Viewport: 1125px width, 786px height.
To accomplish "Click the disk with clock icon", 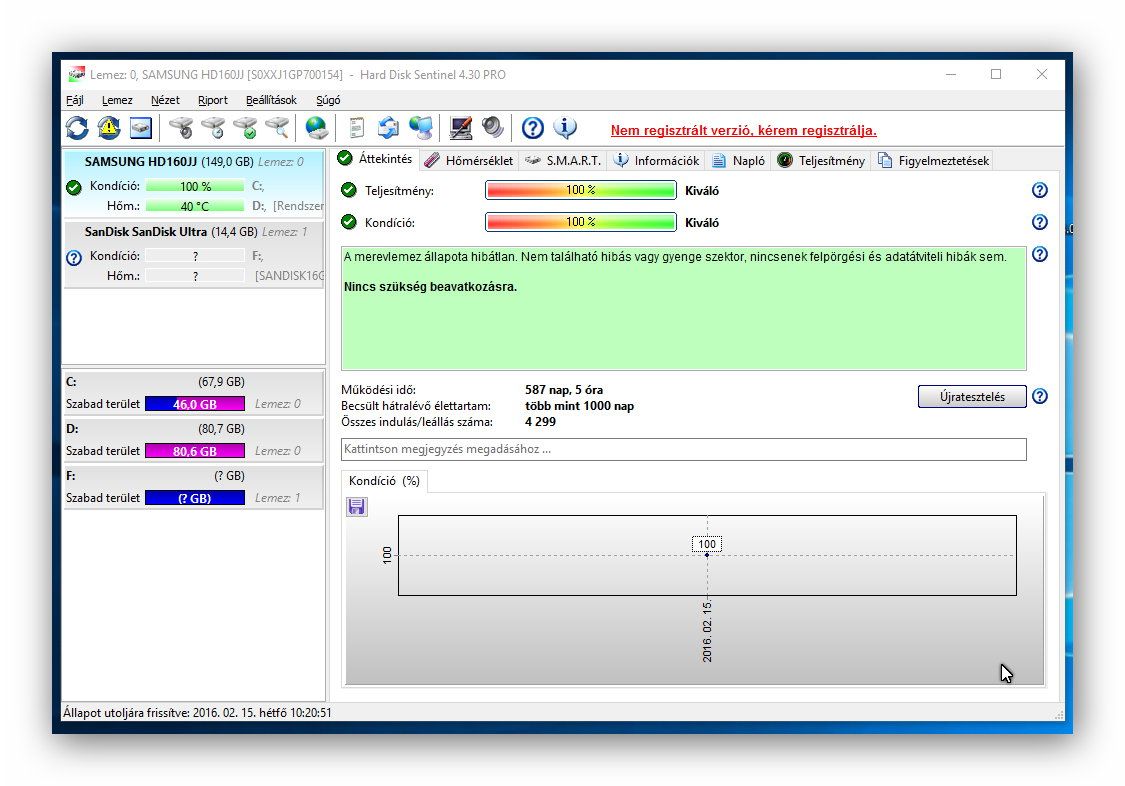I will (213, 128).
